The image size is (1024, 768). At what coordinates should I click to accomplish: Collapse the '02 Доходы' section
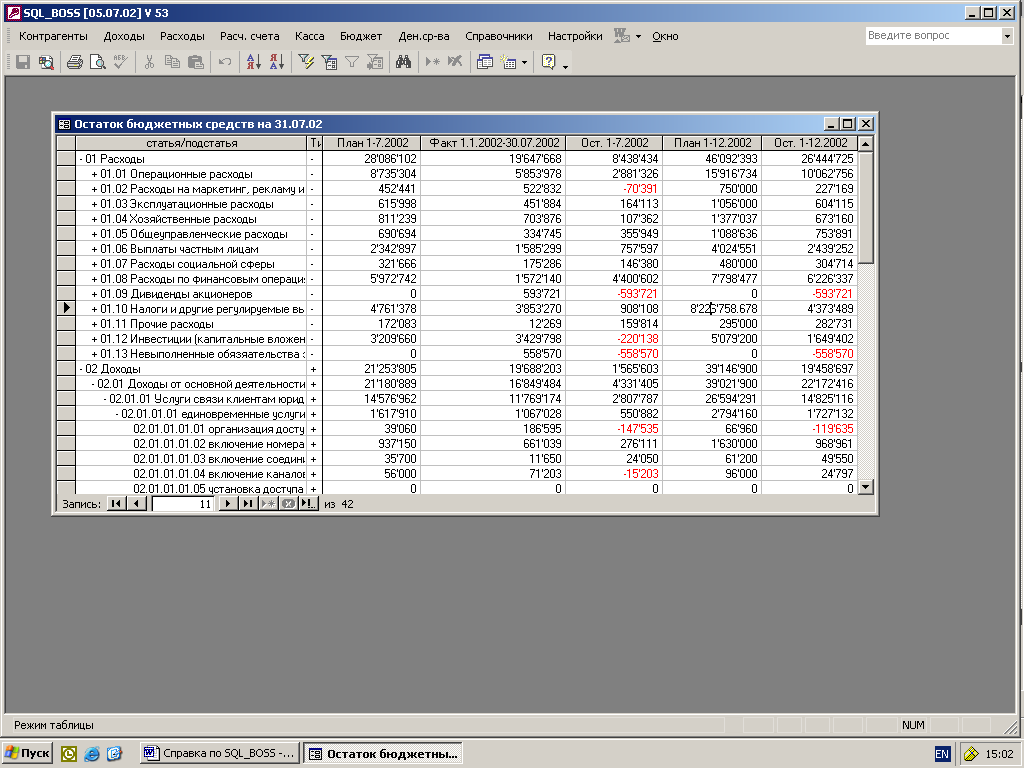[x=82, y=369]
